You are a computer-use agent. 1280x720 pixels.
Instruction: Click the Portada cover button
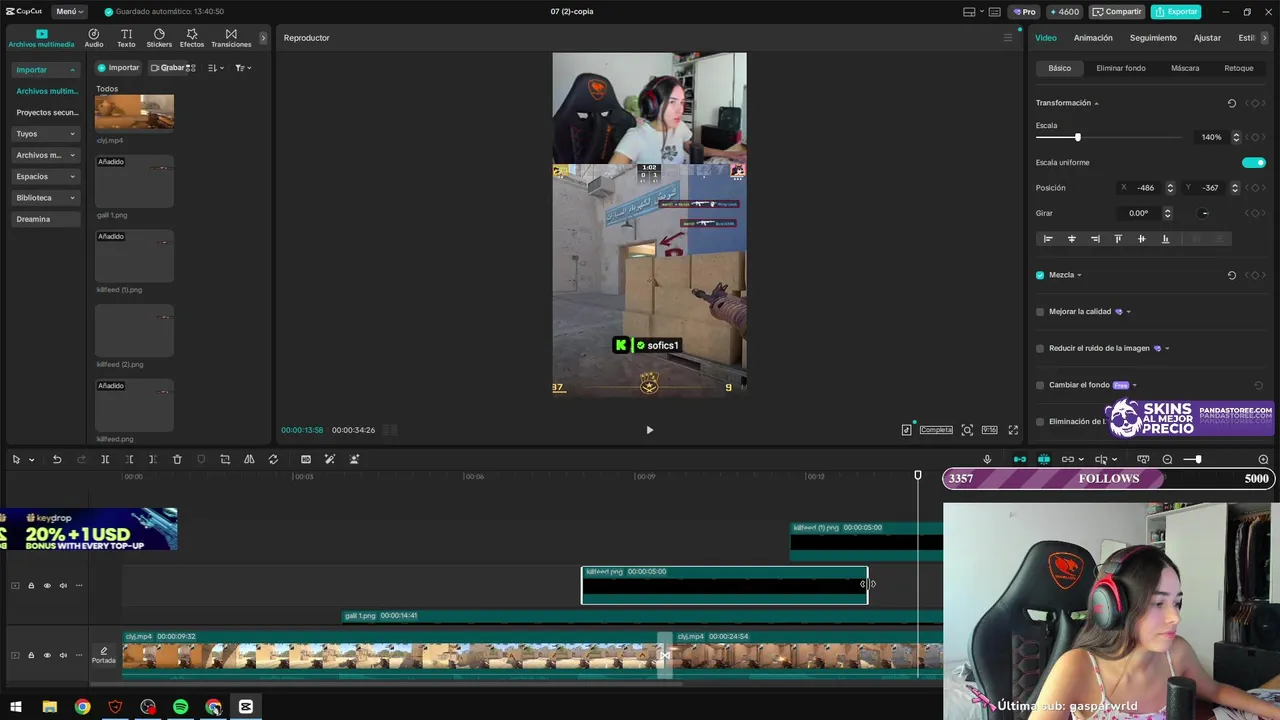(x=104, y=655)
